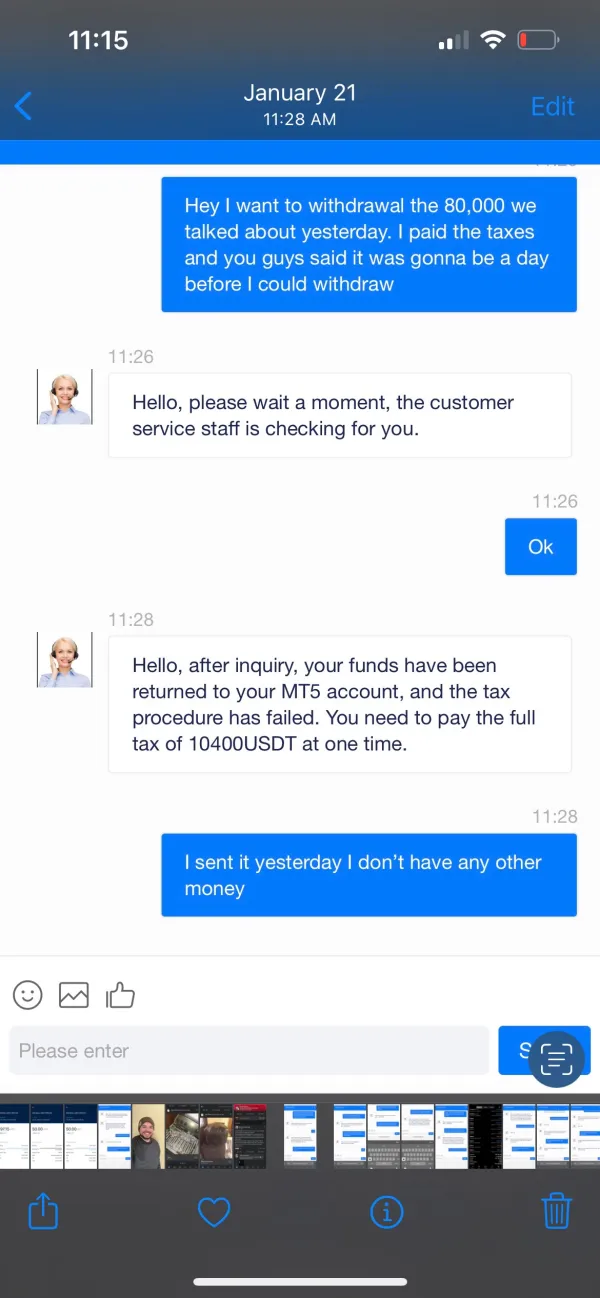Favorite this photo with the heart icon
The height and width of the screenshot is (1298, 600).
(x=214, y=1212)
